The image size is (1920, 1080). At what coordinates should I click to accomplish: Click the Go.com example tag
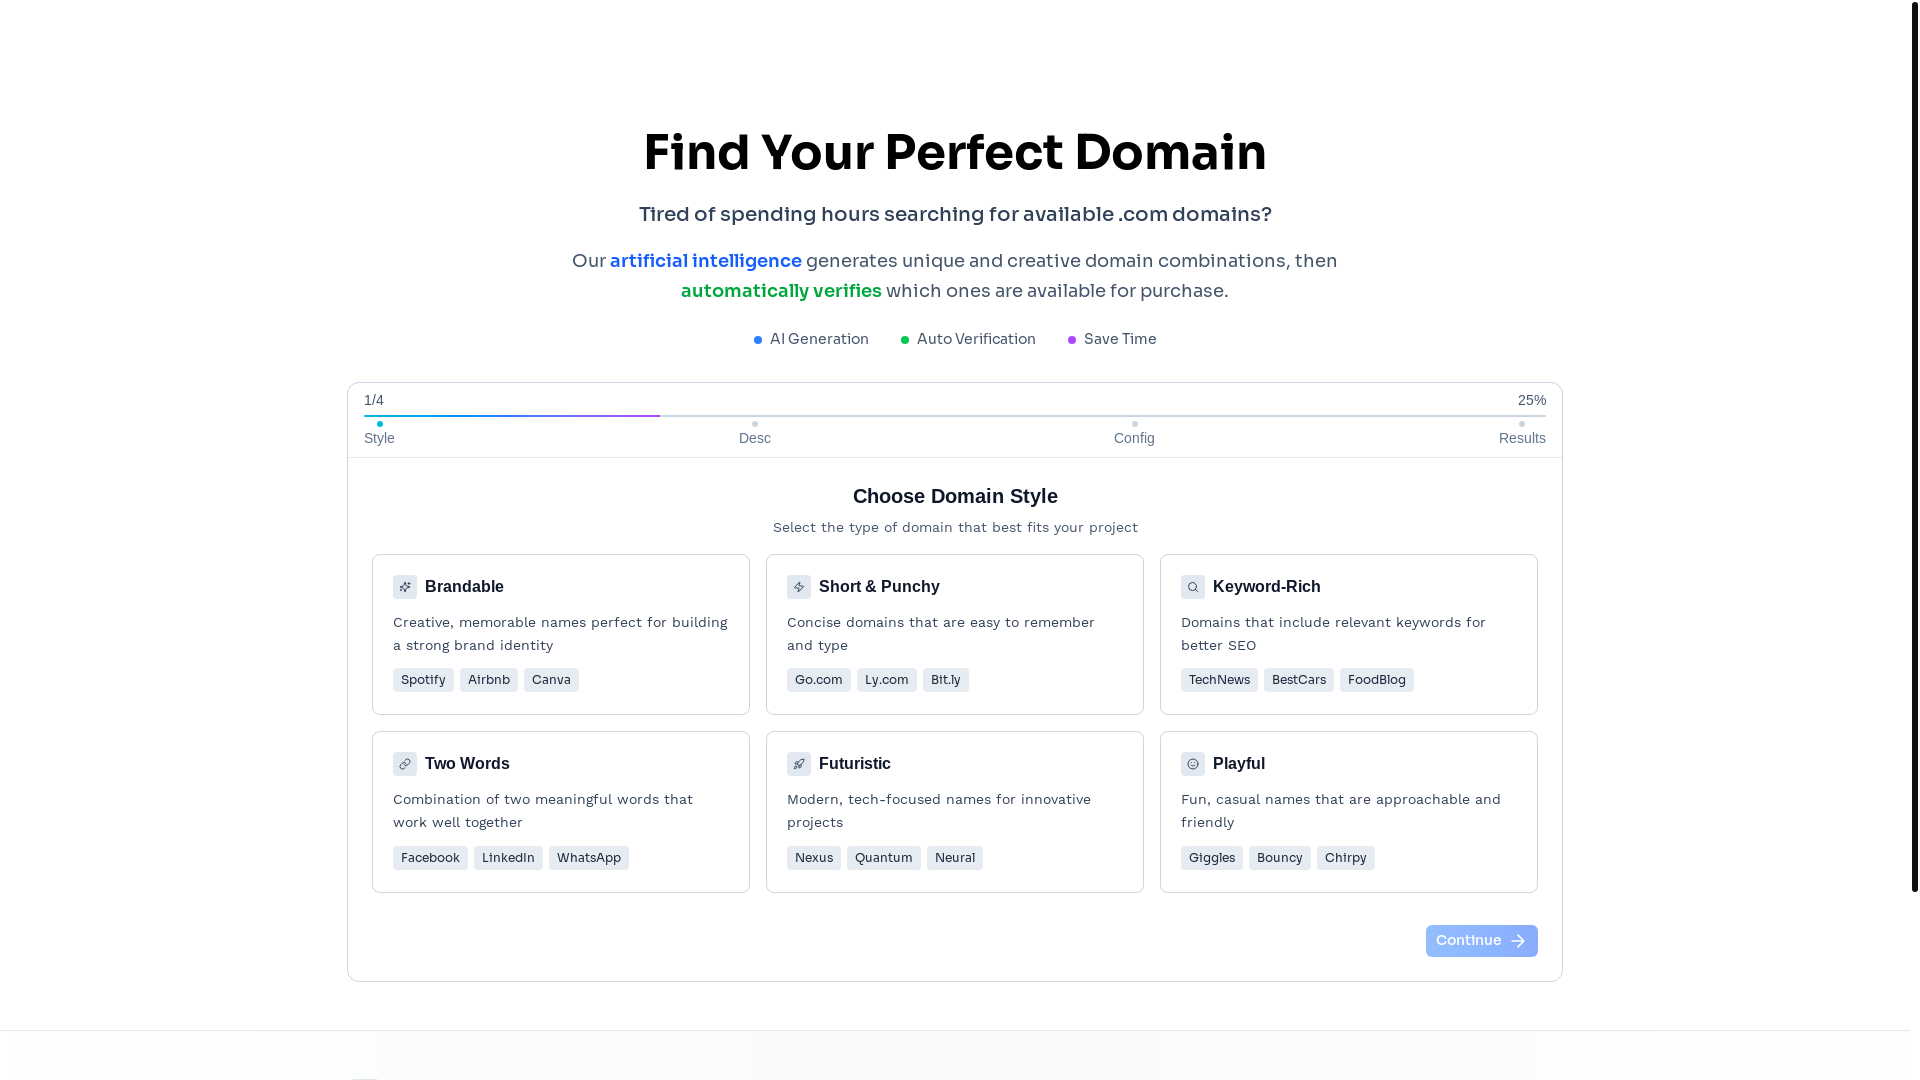(819, 680)
